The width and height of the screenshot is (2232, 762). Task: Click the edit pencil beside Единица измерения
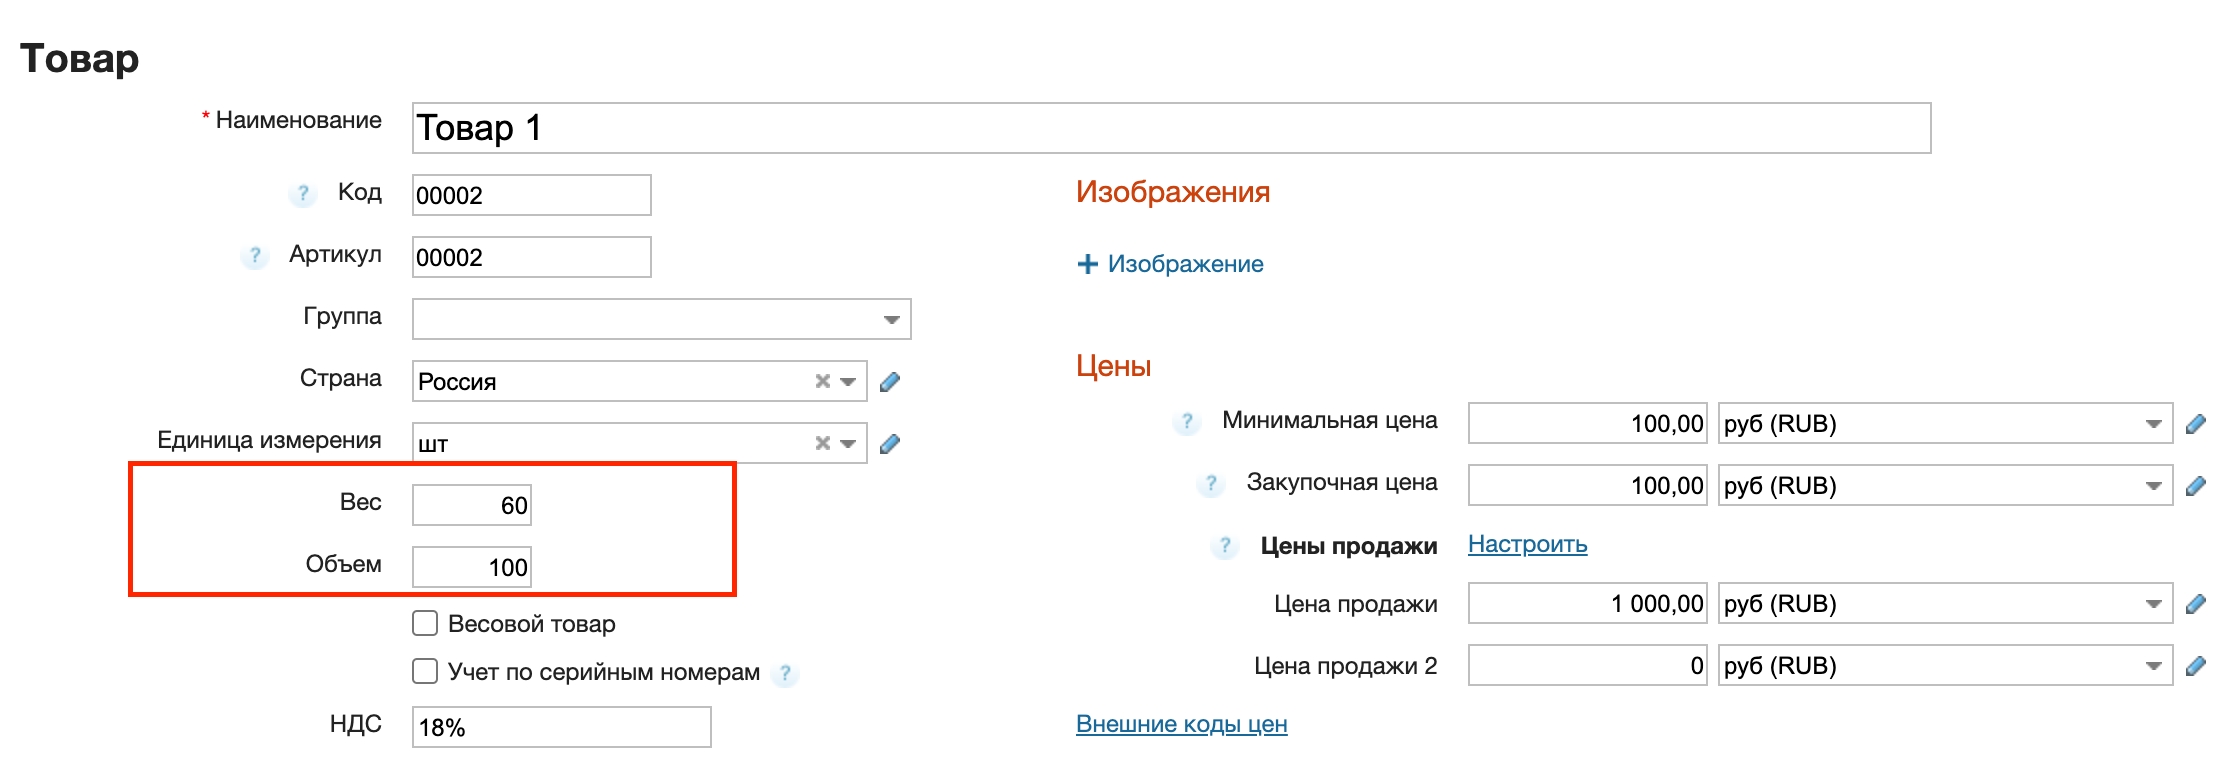(890, 444)
